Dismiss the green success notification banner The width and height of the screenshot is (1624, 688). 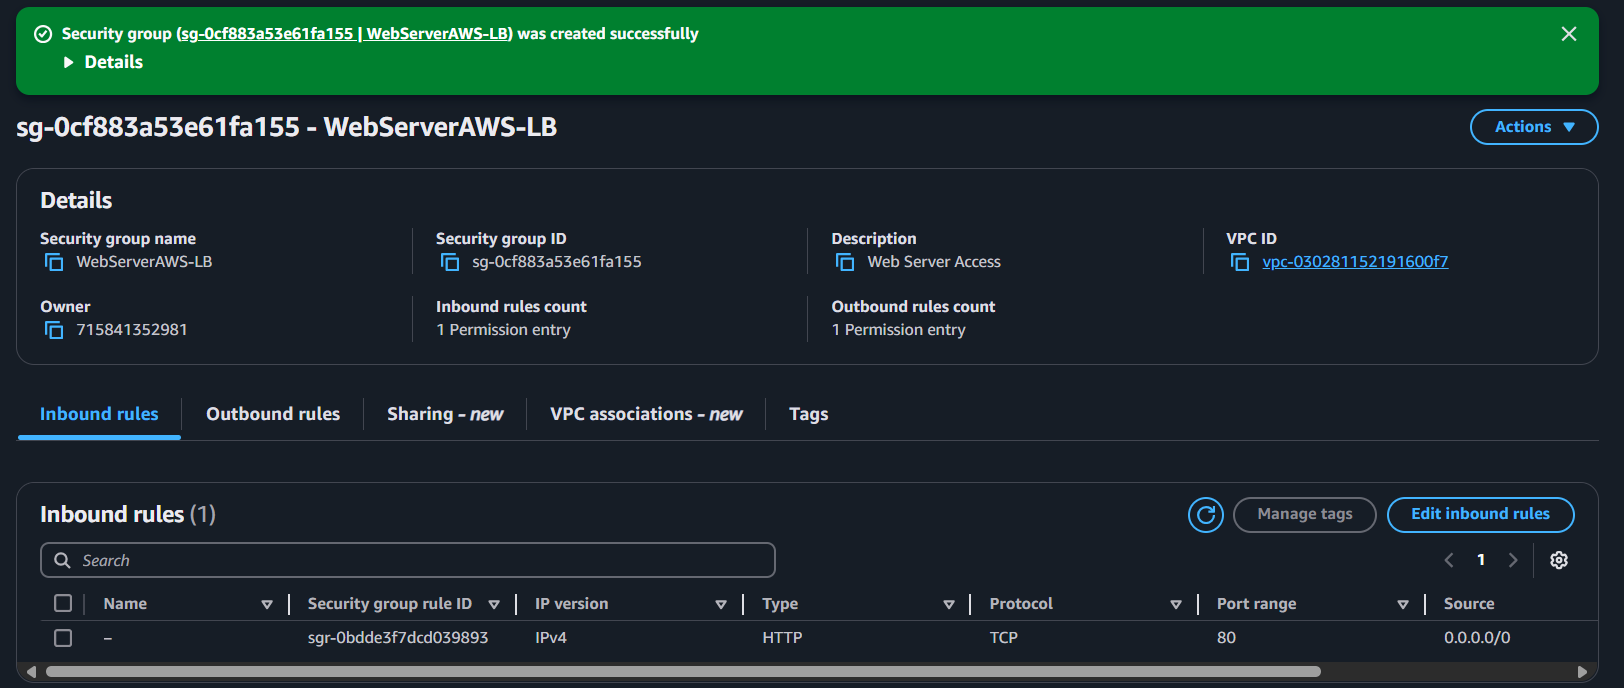[1569, 34]
